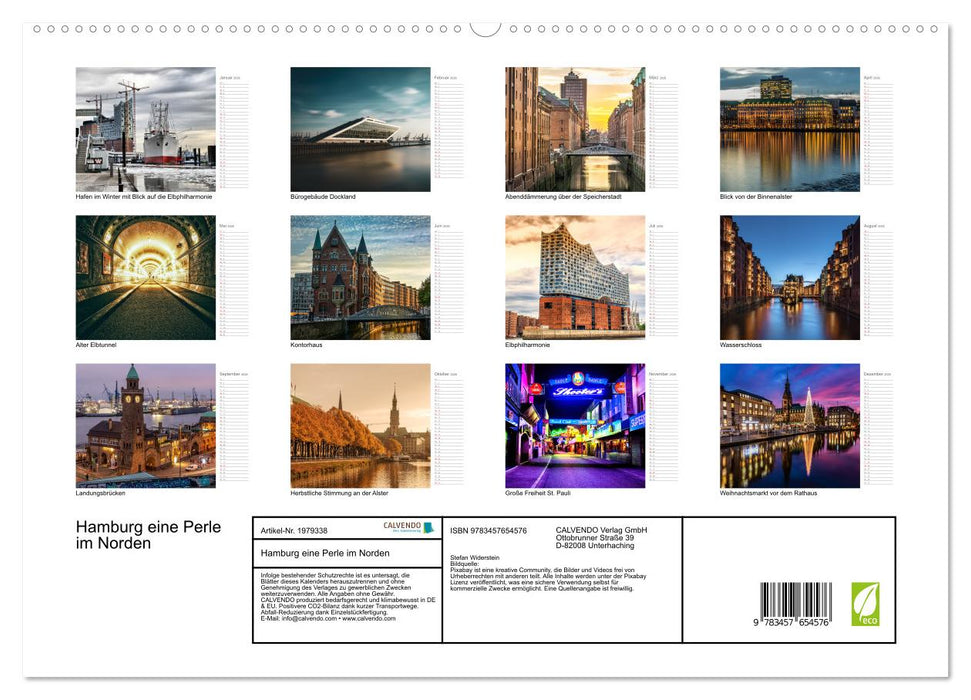Select the Alter Elbtunnel photo
The image size is (971, 700).
(x=145, y=278)
